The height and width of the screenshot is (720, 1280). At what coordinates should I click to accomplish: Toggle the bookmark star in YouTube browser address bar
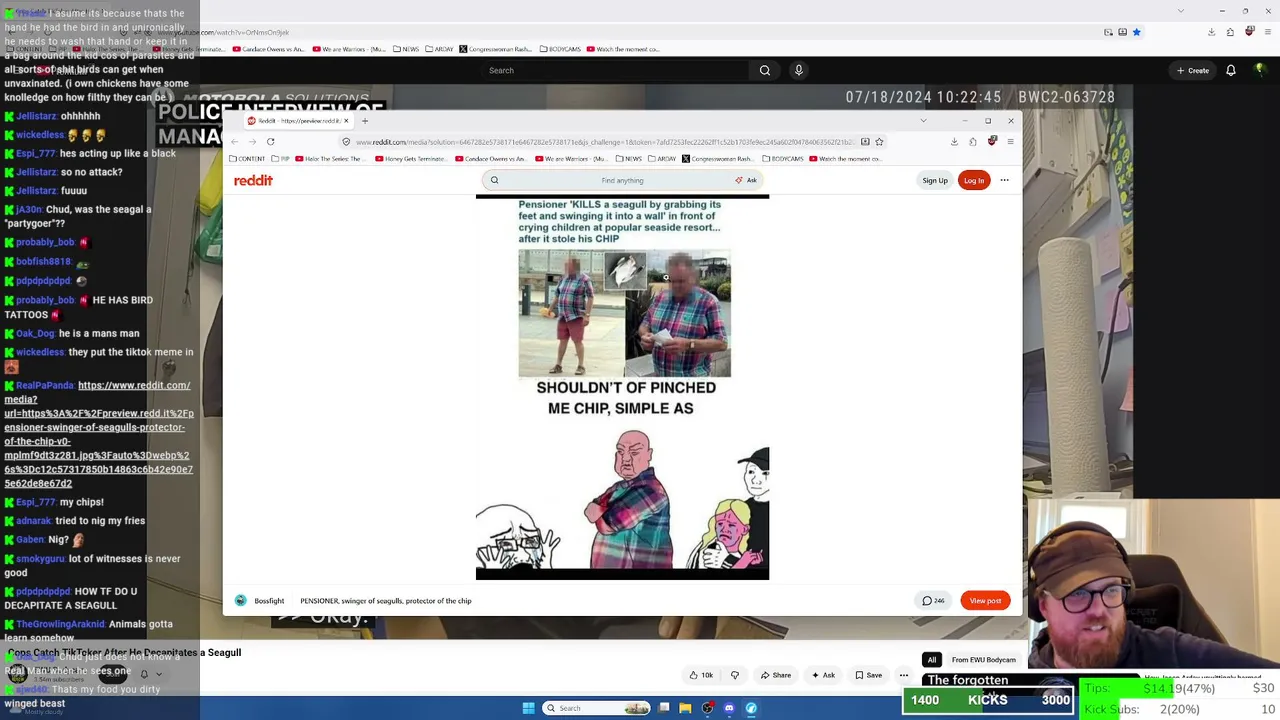pyautogui.click(x=1136, y=32)
